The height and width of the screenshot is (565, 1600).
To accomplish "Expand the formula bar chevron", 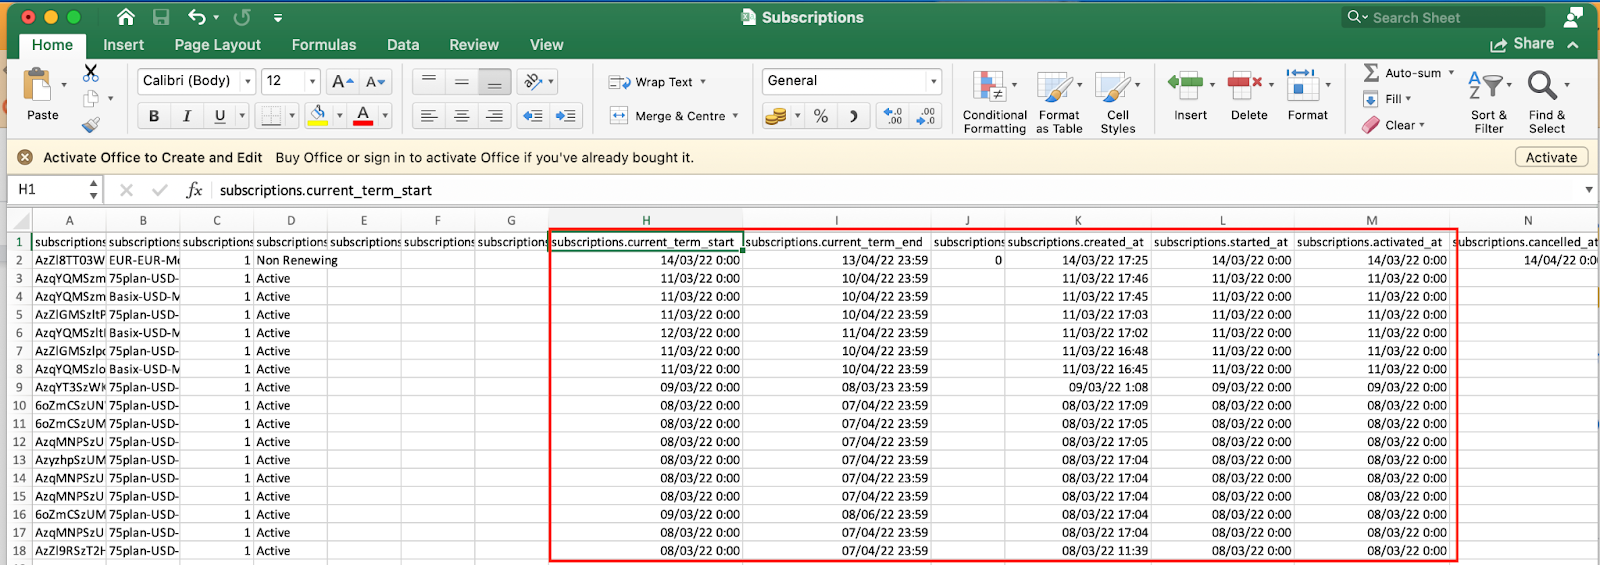I will (x=1589, y=190).
